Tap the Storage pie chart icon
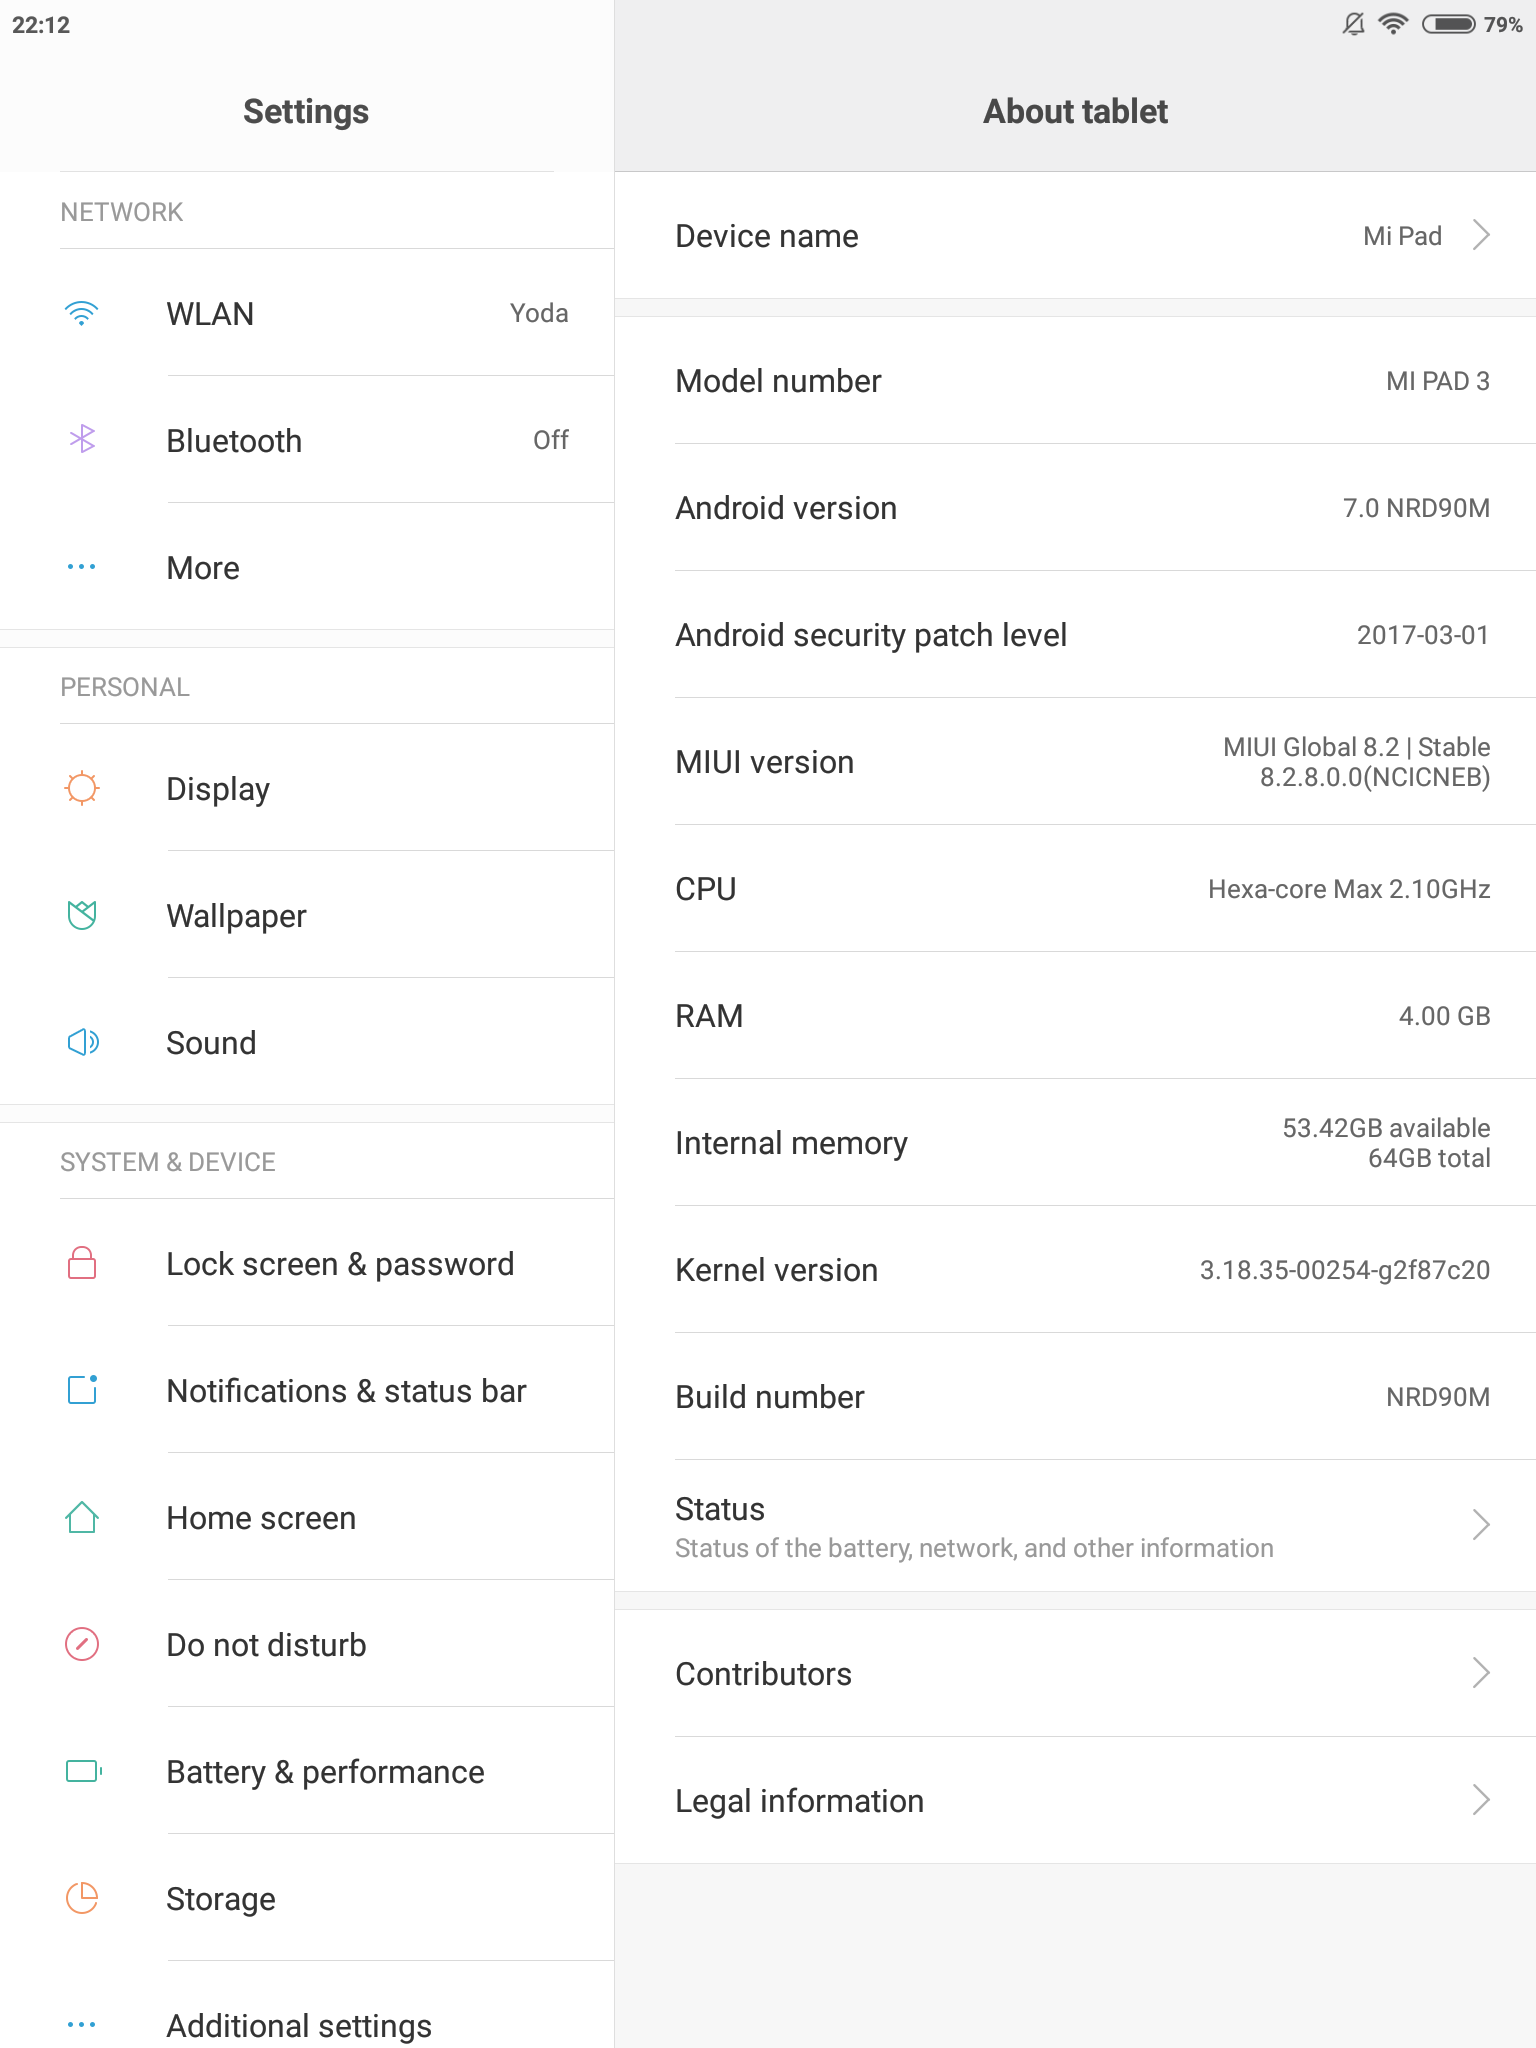Image resolution: width=1536 pixels, height=2048 pixels. click(x=82, y=1898)
